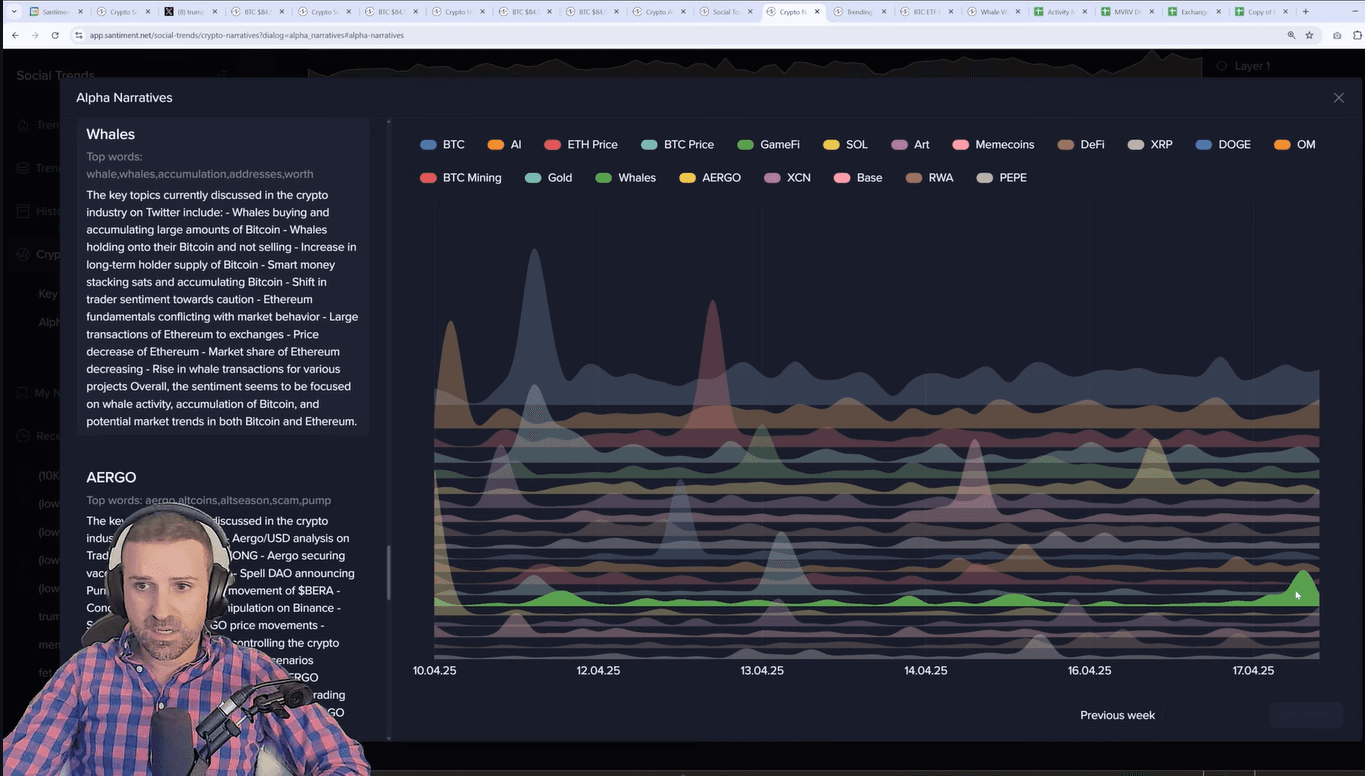Click the Whales narrative heading
This screenshot has width=1365, height=776.
point(110,134)
